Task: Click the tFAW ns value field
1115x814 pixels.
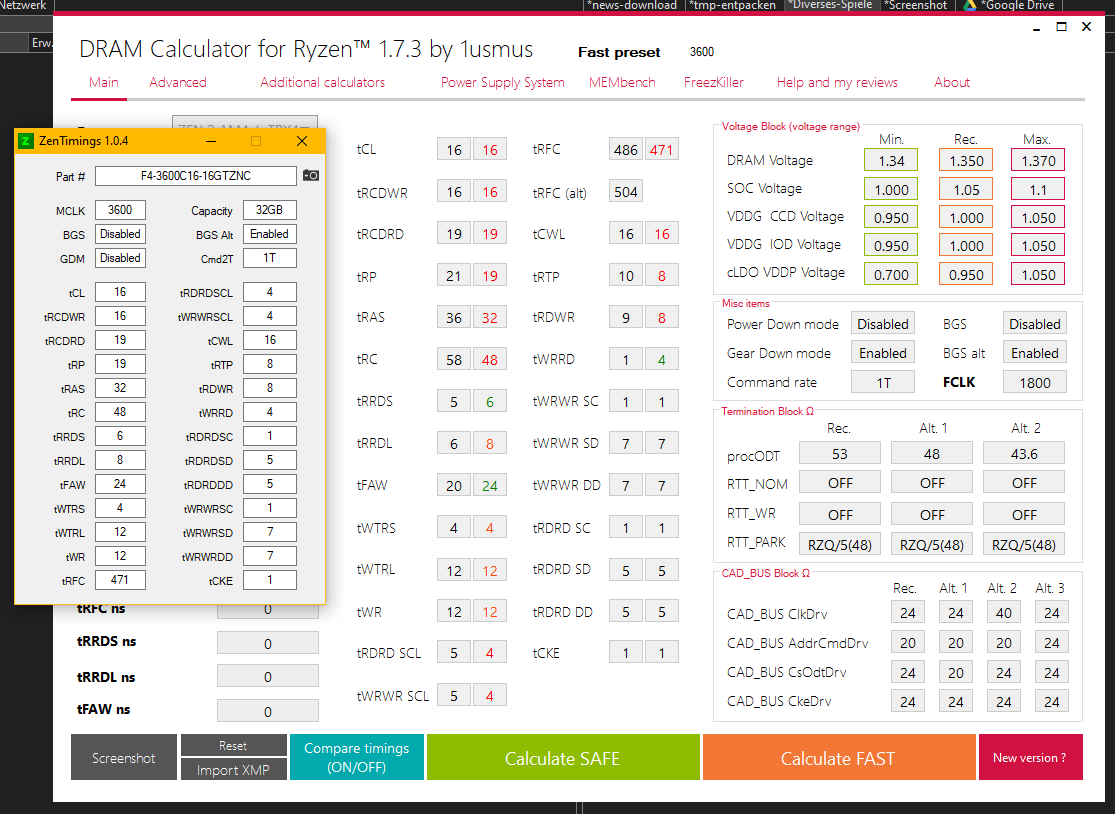Action: pyautogui.click(x=267, y=711)
